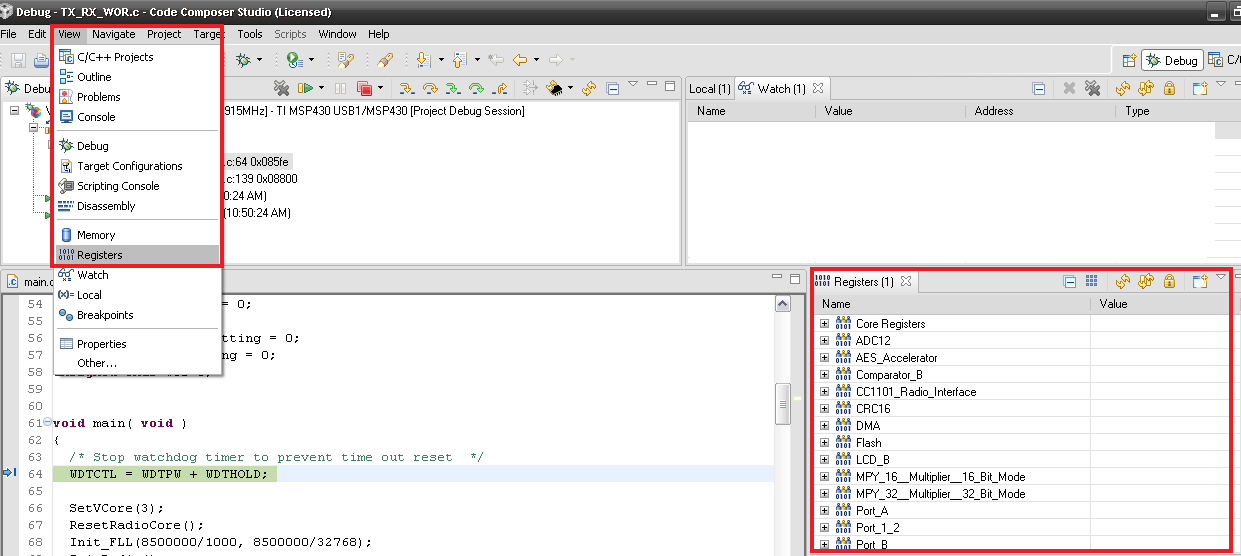Switch to the Local (1) tab
The height and width of the screenshot is (556, 1241).
(x=709, y=89)
